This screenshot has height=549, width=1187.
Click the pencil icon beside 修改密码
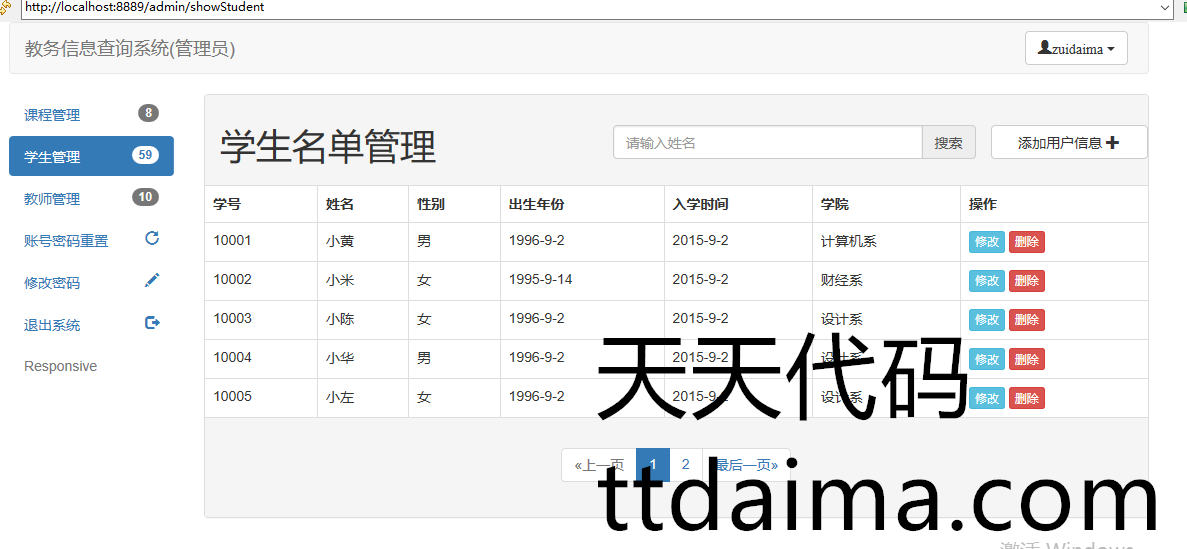coord(152,281)
